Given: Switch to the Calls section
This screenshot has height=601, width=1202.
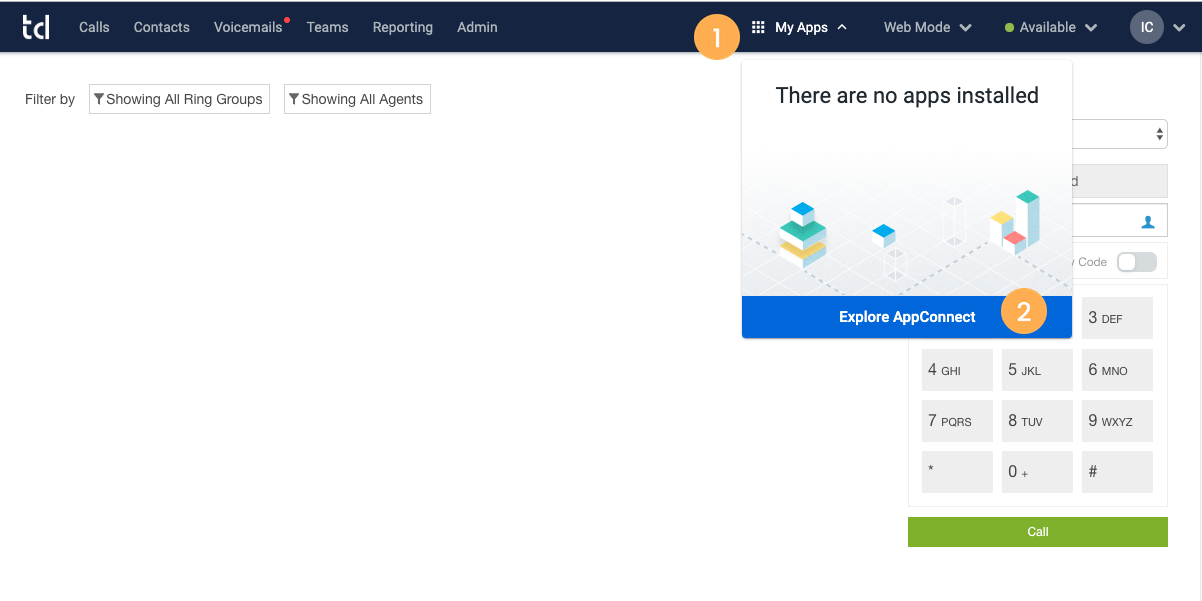Looking at the screenshot, I should (94, 27).
